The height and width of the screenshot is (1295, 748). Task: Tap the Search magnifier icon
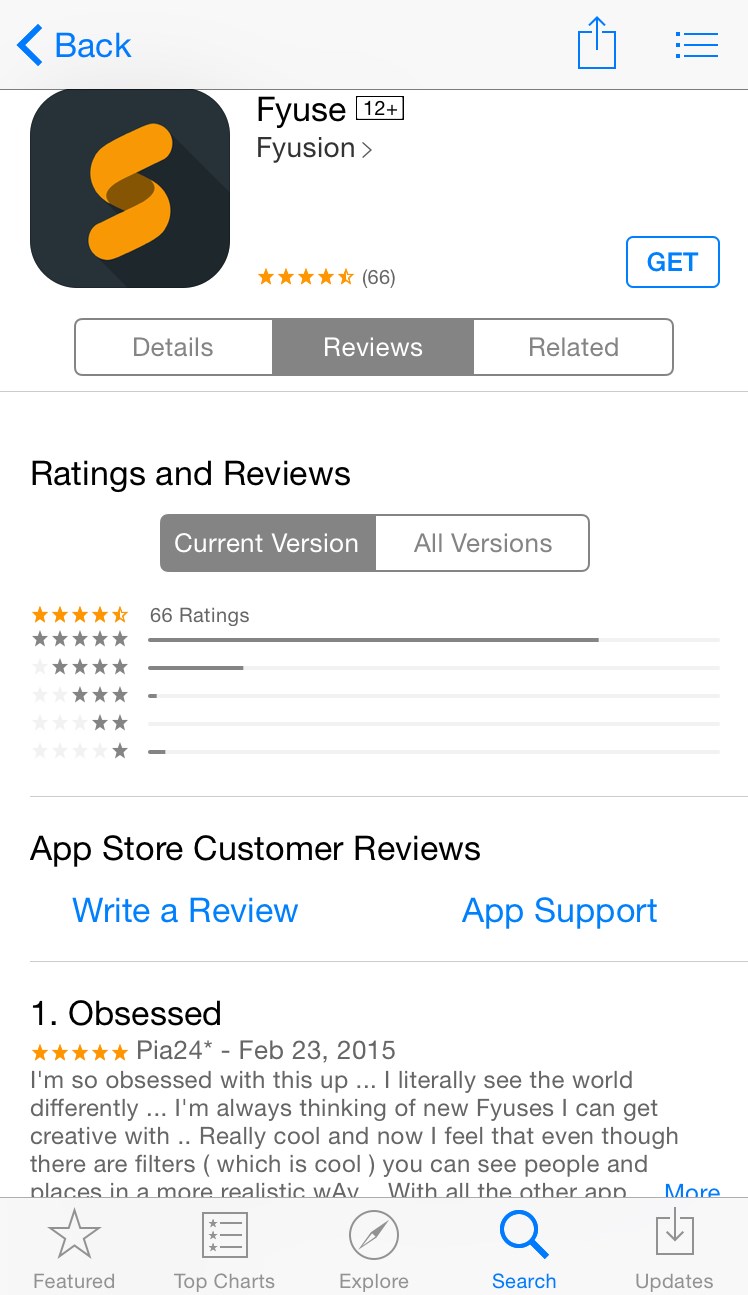(524, 1236)
